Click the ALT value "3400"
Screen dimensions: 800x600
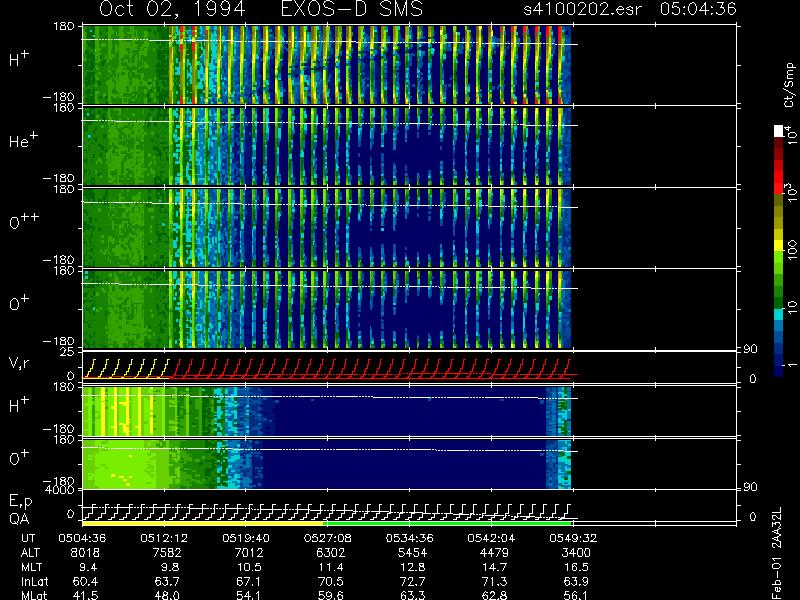click(x=576, y=553)
